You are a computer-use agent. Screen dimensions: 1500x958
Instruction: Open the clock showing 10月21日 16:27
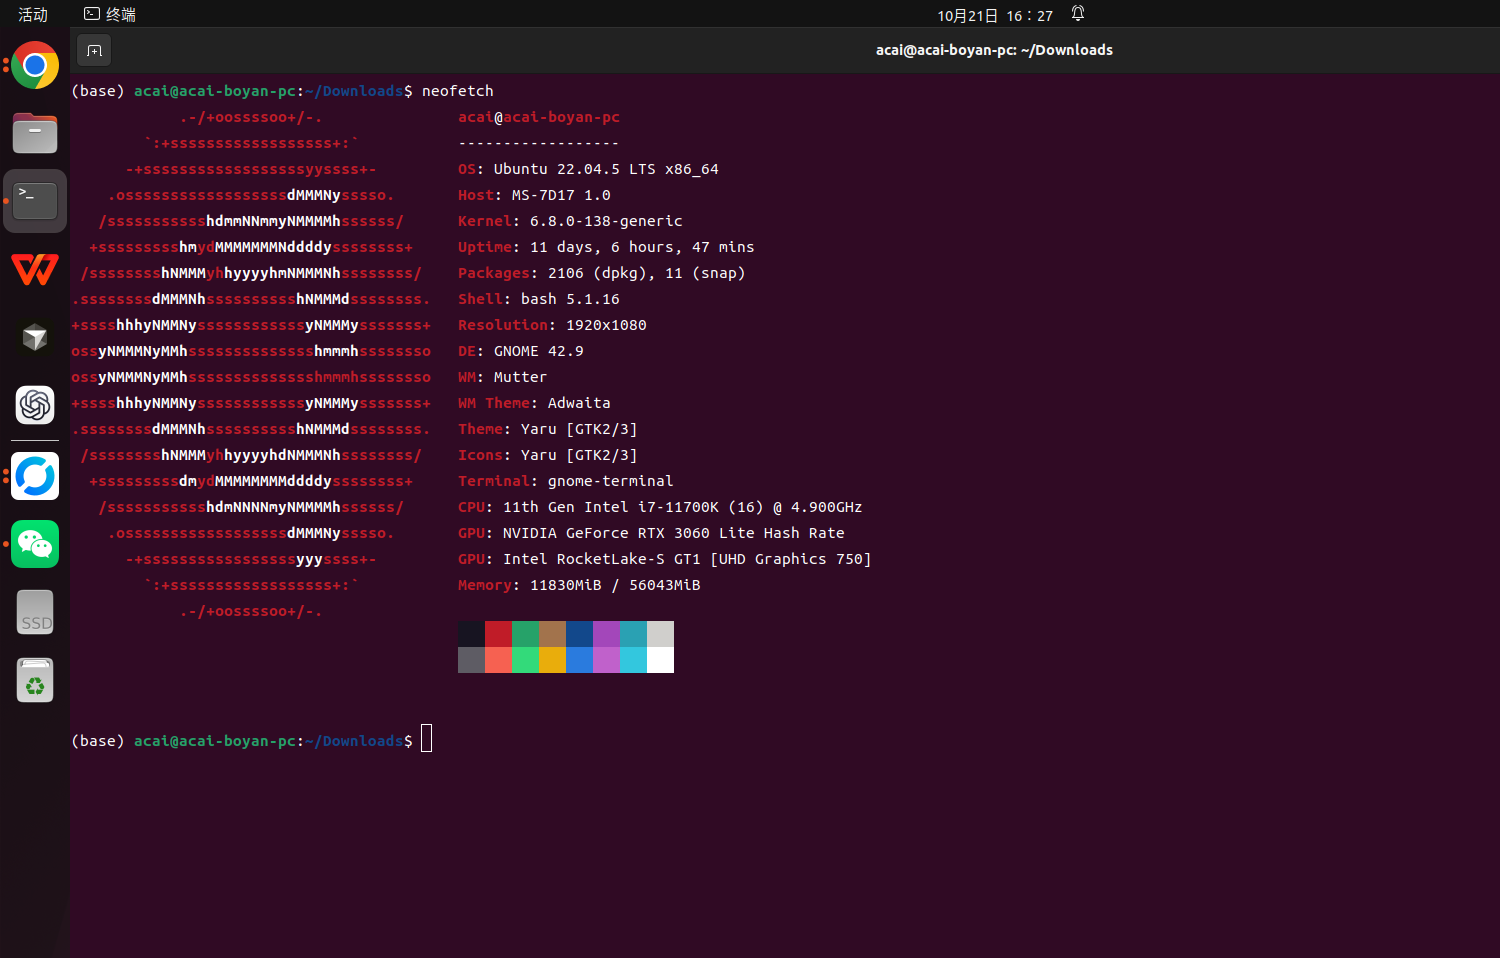995,15
